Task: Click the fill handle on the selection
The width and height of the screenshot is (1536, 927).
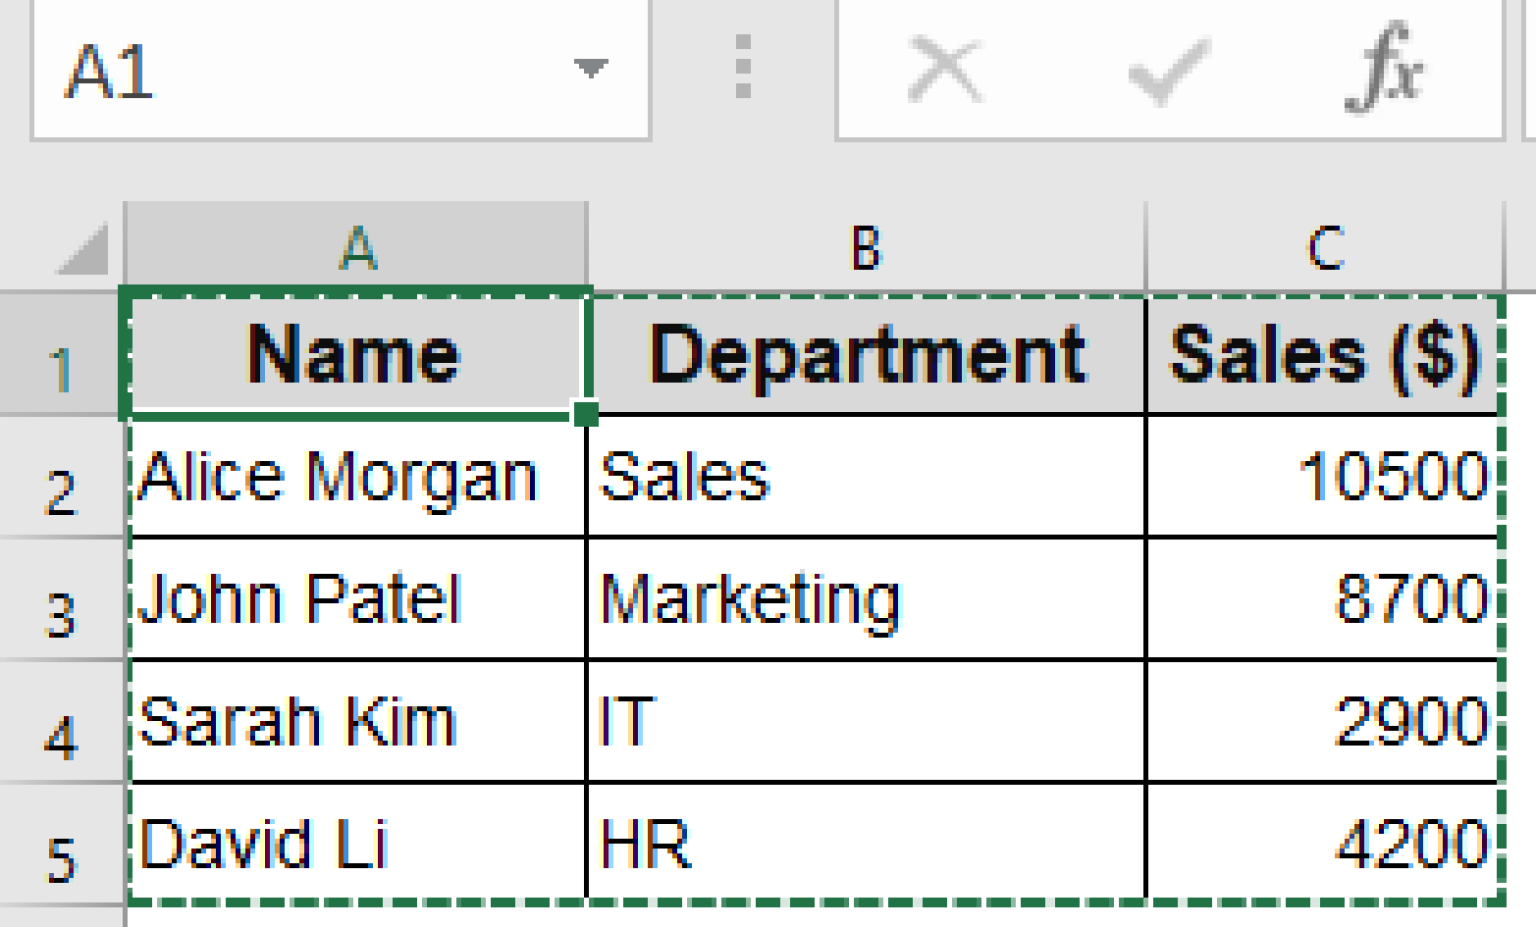Action: (x=588, y=413)
